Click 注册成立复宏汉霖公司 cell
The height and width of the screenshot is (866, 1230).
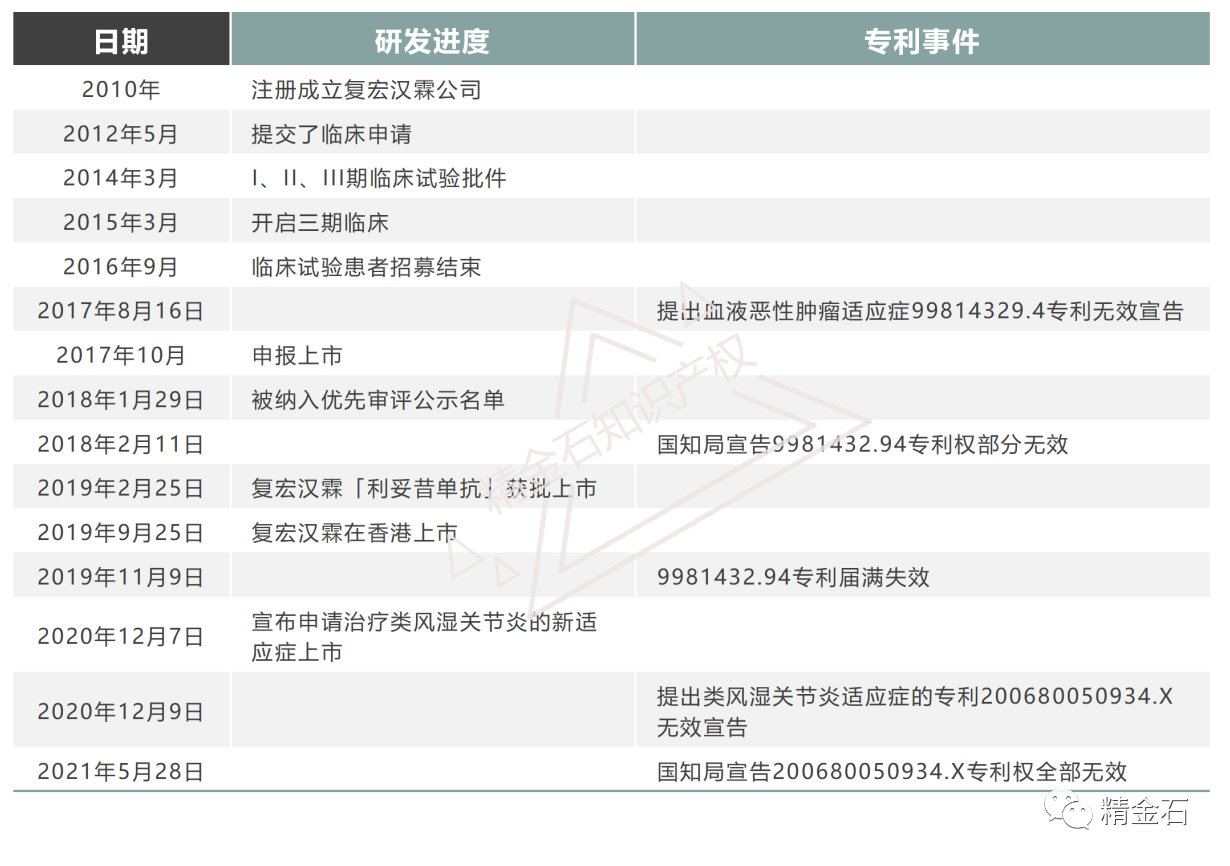pyautogui.click(x=432, y=90)
